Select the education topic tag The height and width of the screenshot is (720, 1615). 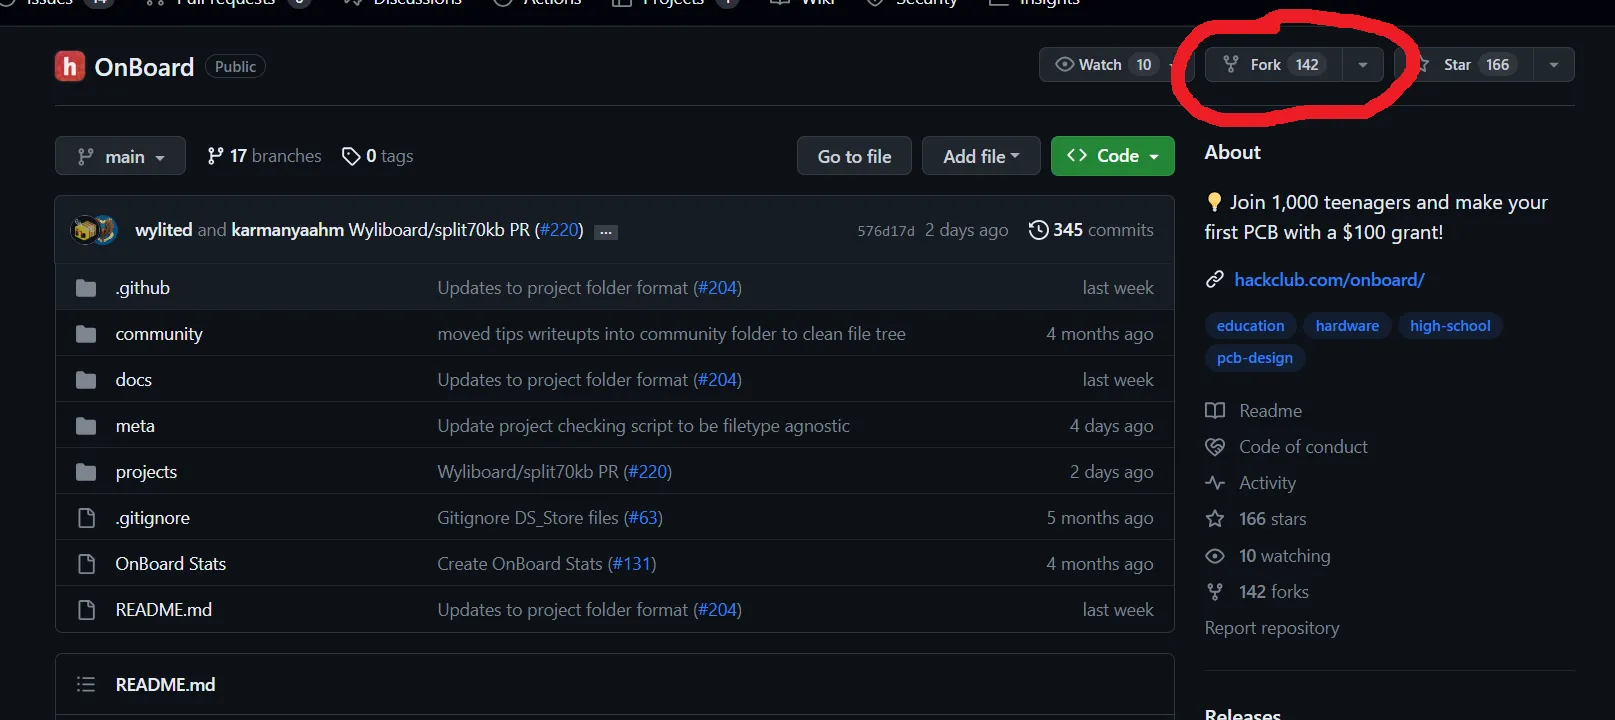1250,326
